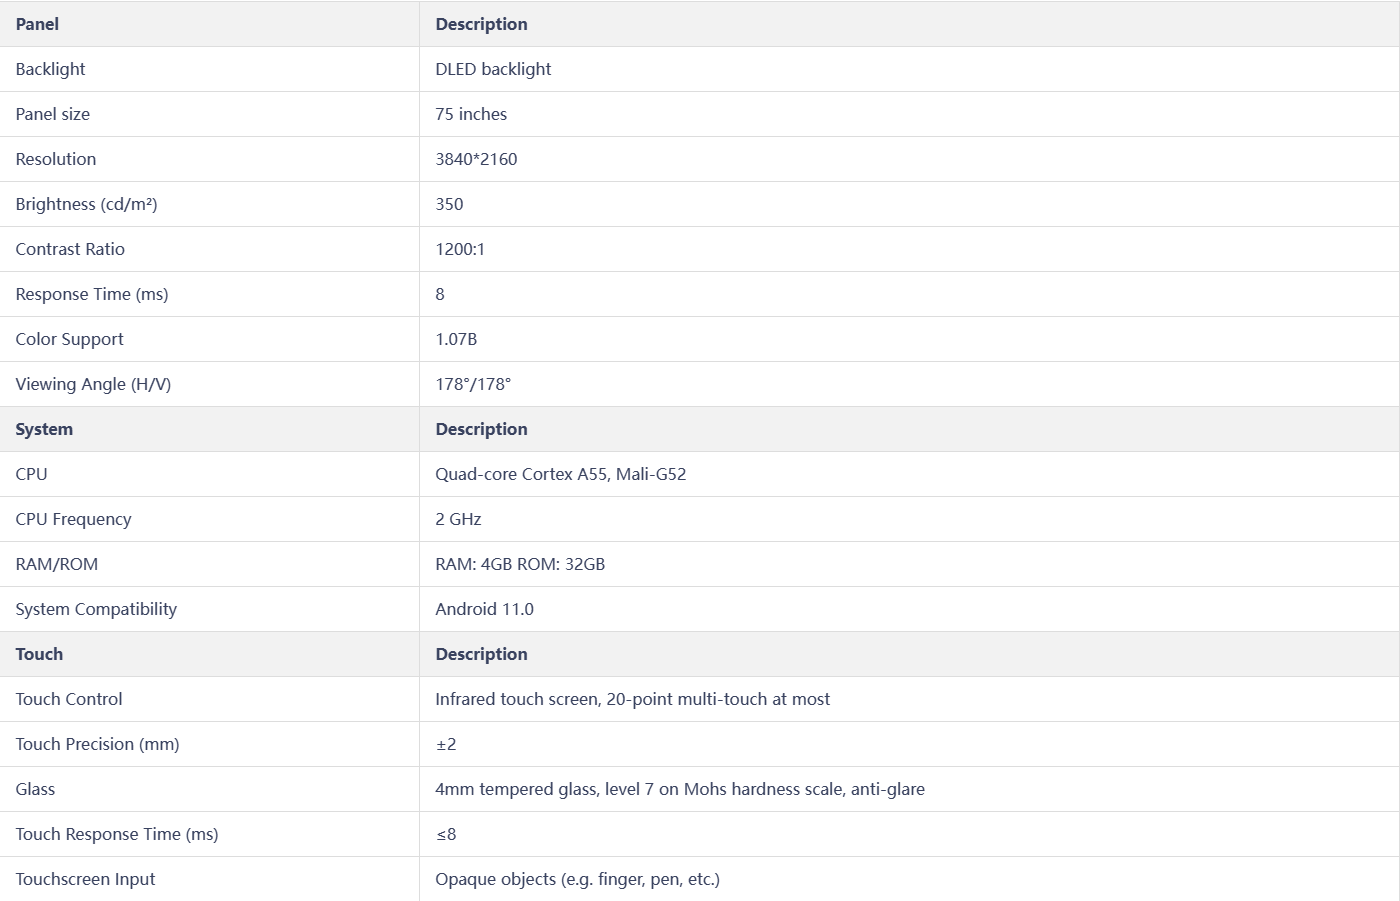Click the 2 GHz CPU frequency value
Viewport: 1400px width, 901px height.
pyautogui.click(x=458, y=519)
